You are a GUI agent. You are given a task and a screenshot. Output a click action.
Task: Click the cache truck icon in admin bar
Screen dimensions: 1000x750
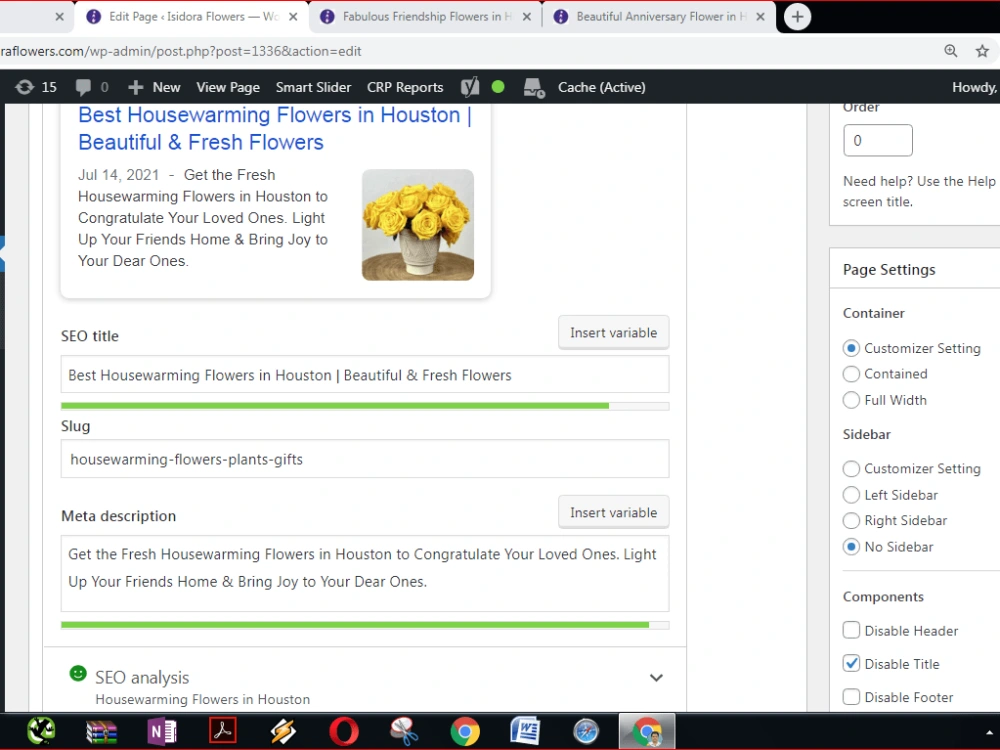[534, 87]
